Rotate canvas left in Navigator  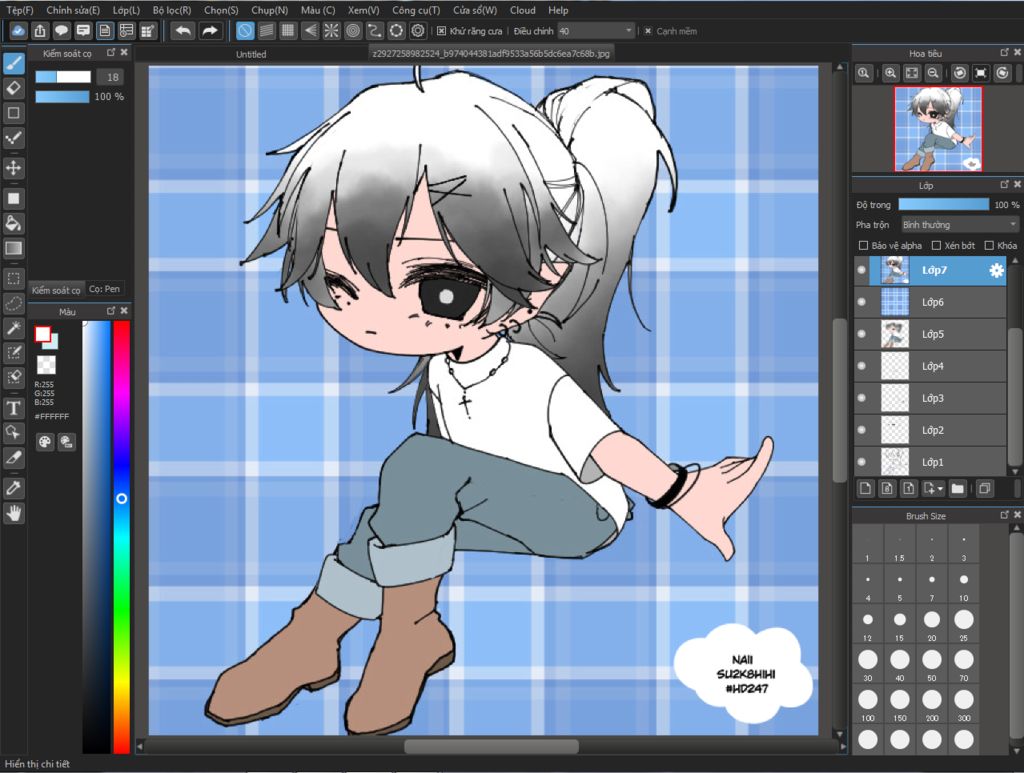pos(959,74)
